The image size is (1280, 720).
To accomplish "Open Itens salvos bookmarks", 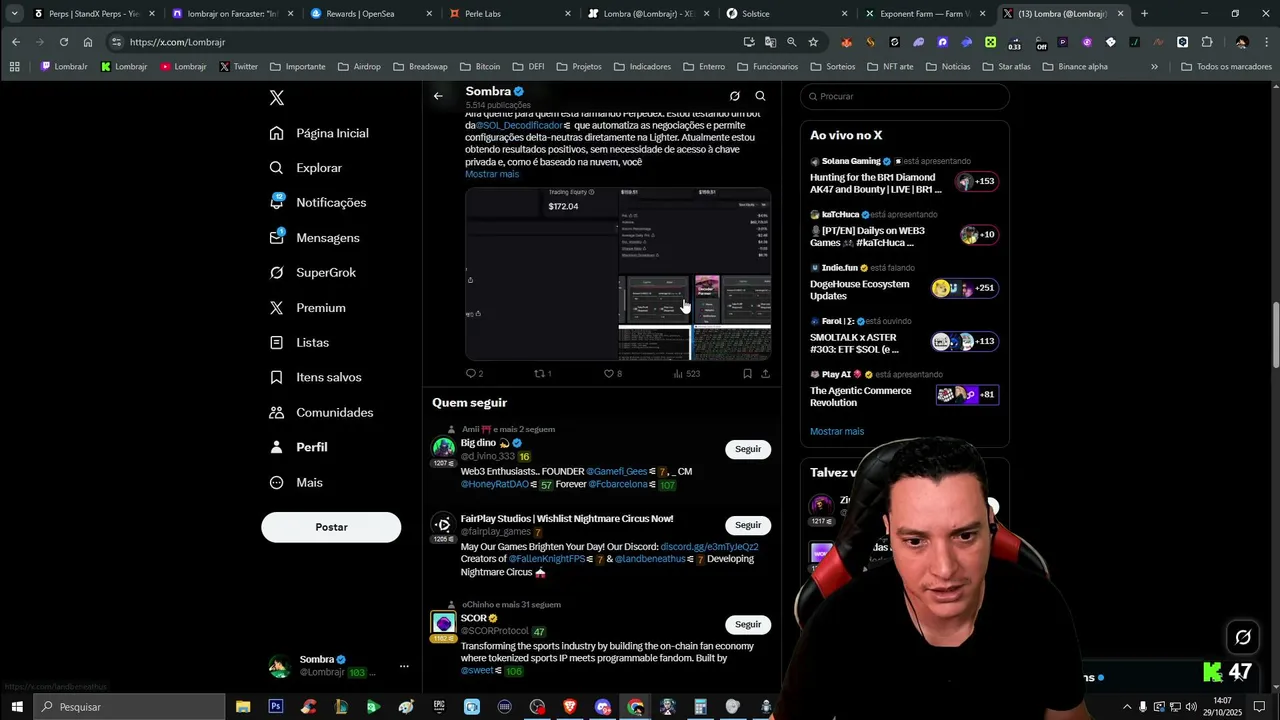I will [315, 377].
